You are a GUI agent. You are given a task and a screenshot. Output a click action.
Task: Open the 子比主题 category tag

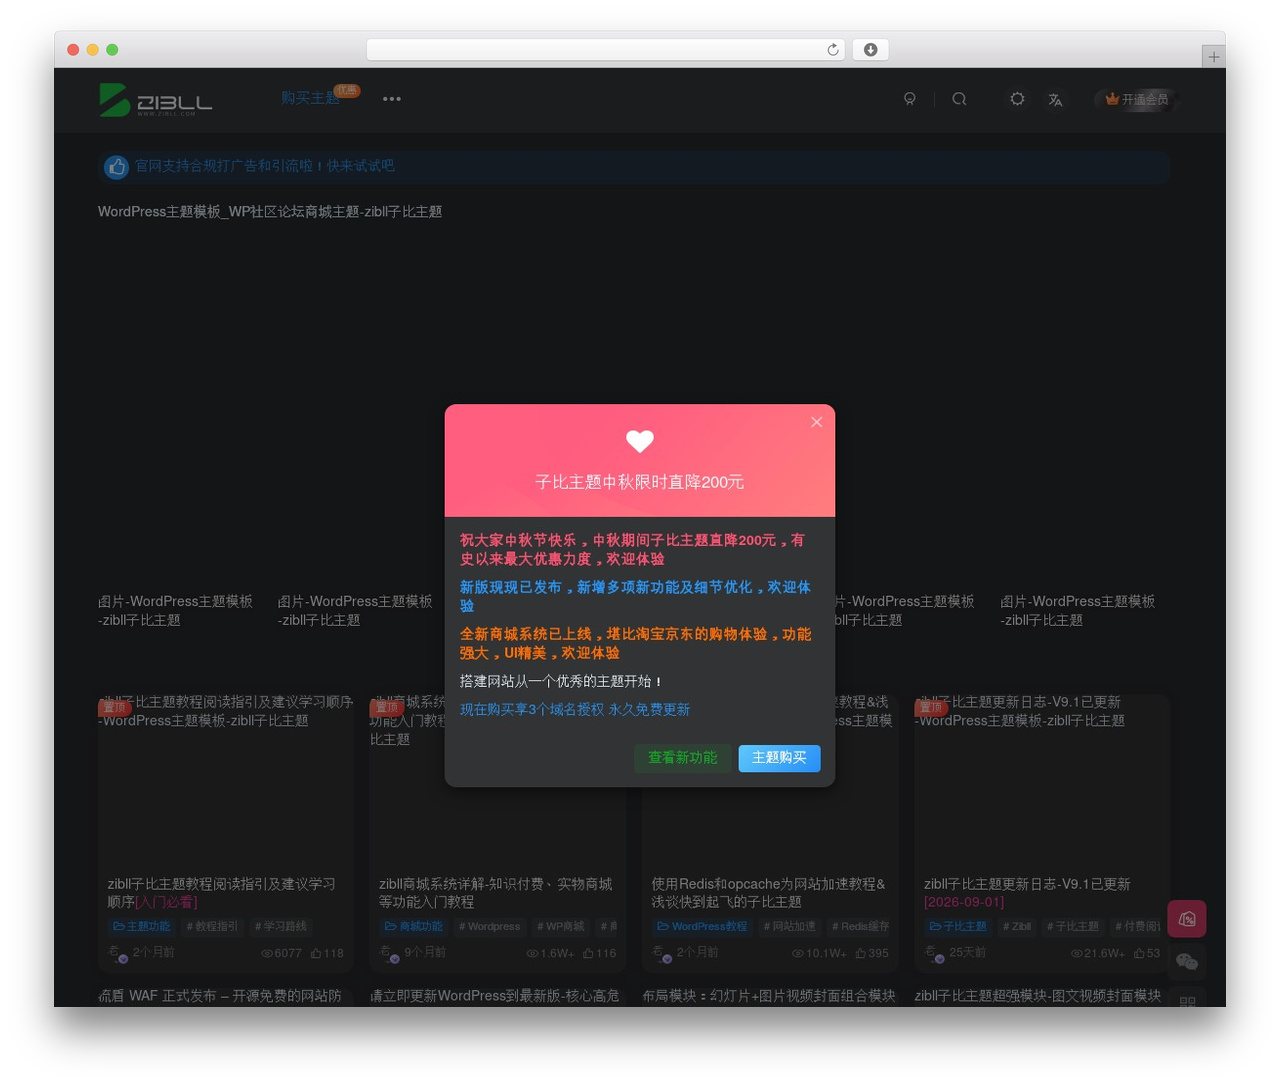pos(957,926)
